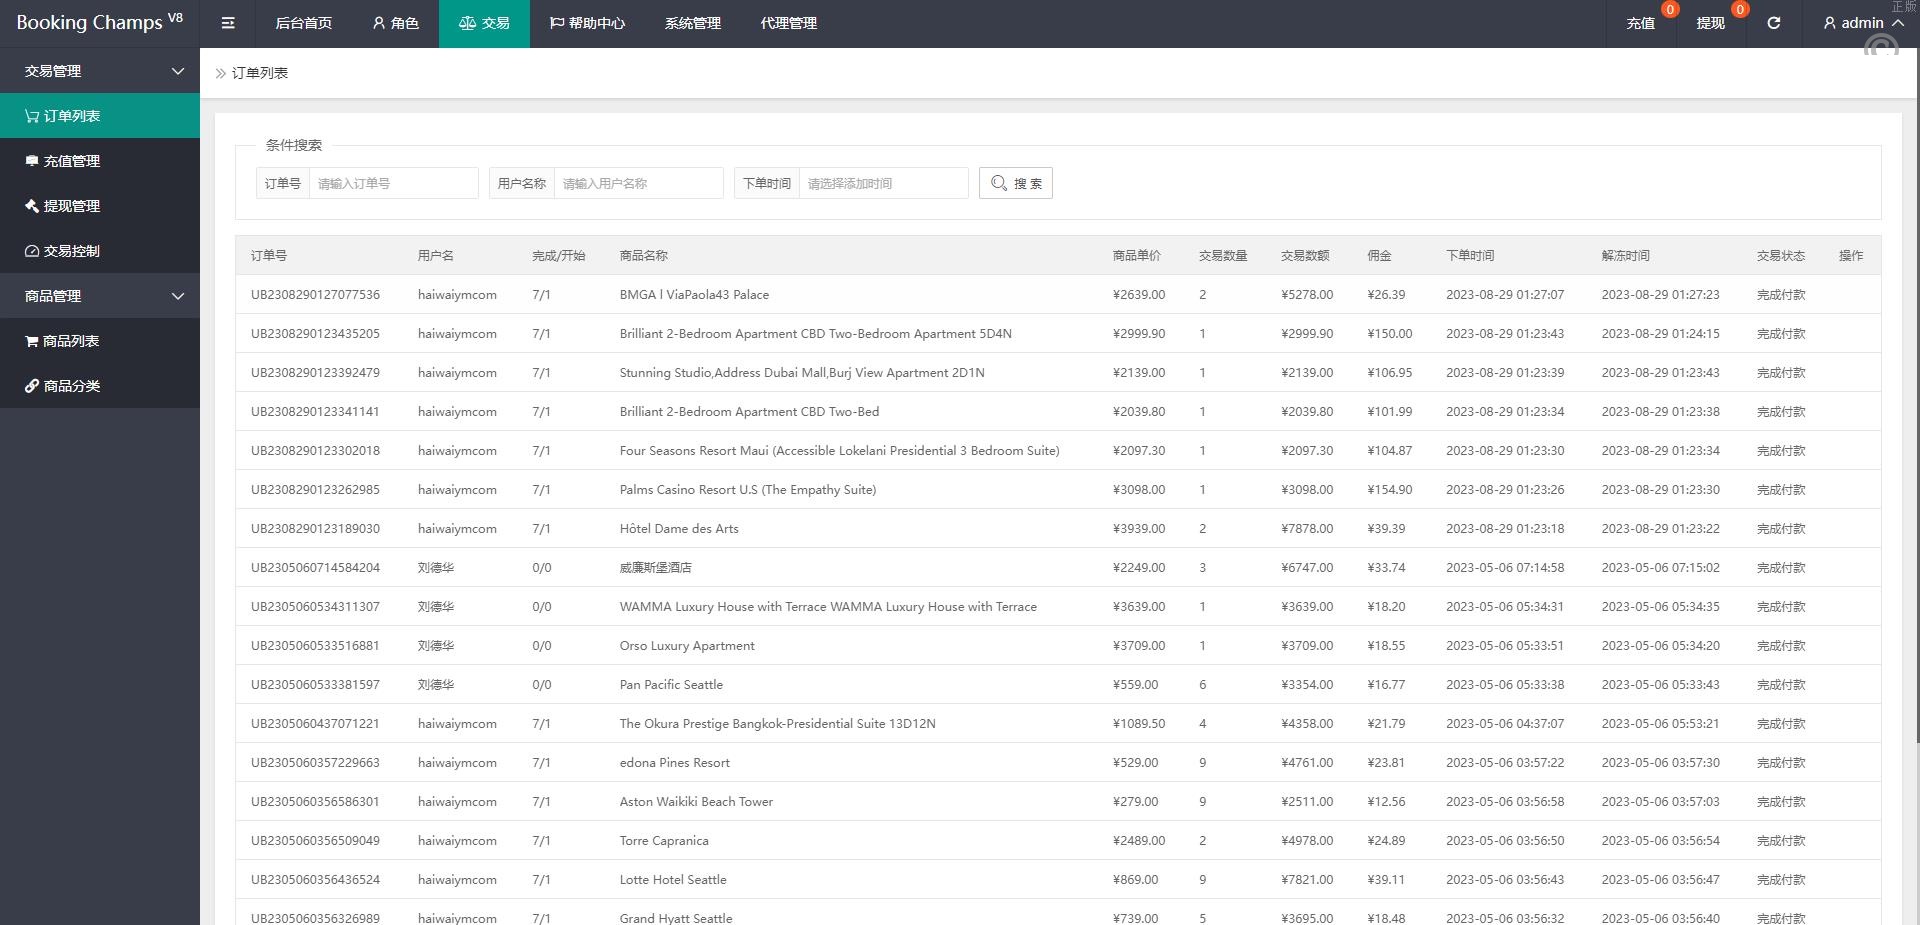Open the 系统管理 top menu
Image resolution: width=1920 pixels, height=925 pixels.
coord(692,23)
